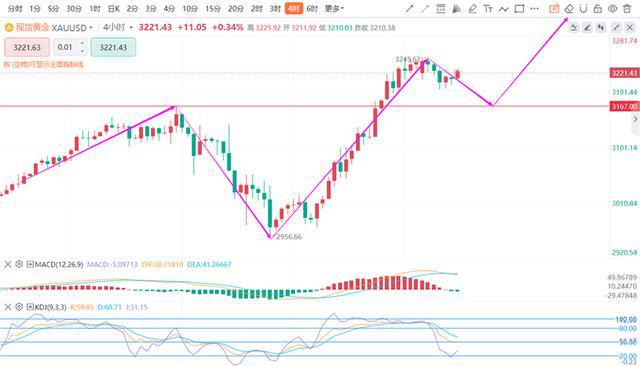This screenshot has height=366, width=640.
Task: Click the indicator settings icon in chart header
Action: point(574,27)
